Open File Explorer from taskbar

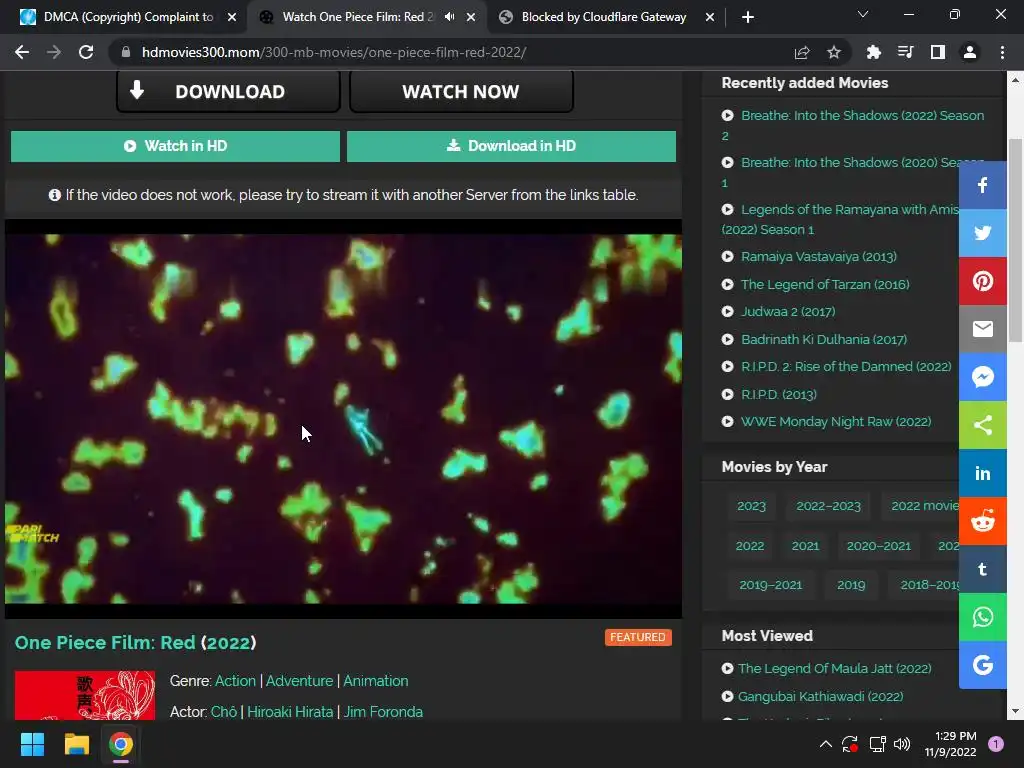[x=76, y=744]
